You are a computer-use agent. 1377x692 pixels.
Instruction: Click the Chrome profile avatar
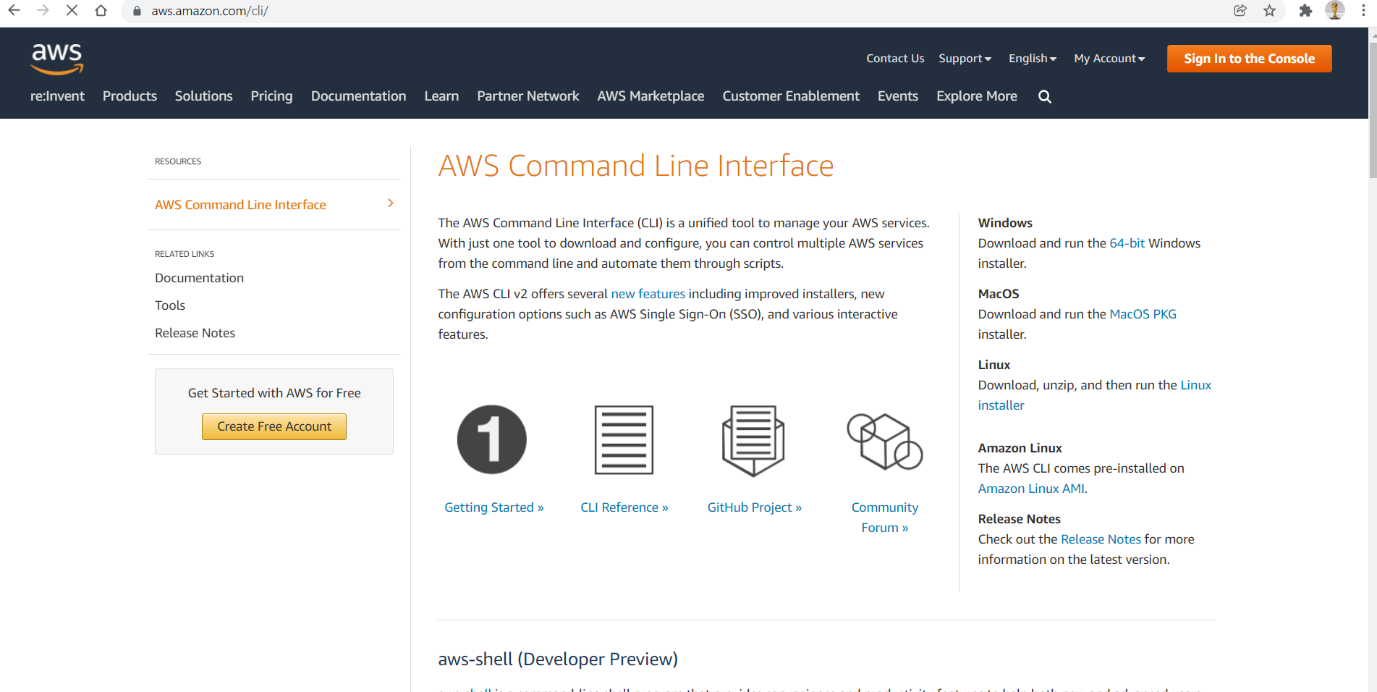(x=1335, y=11)
